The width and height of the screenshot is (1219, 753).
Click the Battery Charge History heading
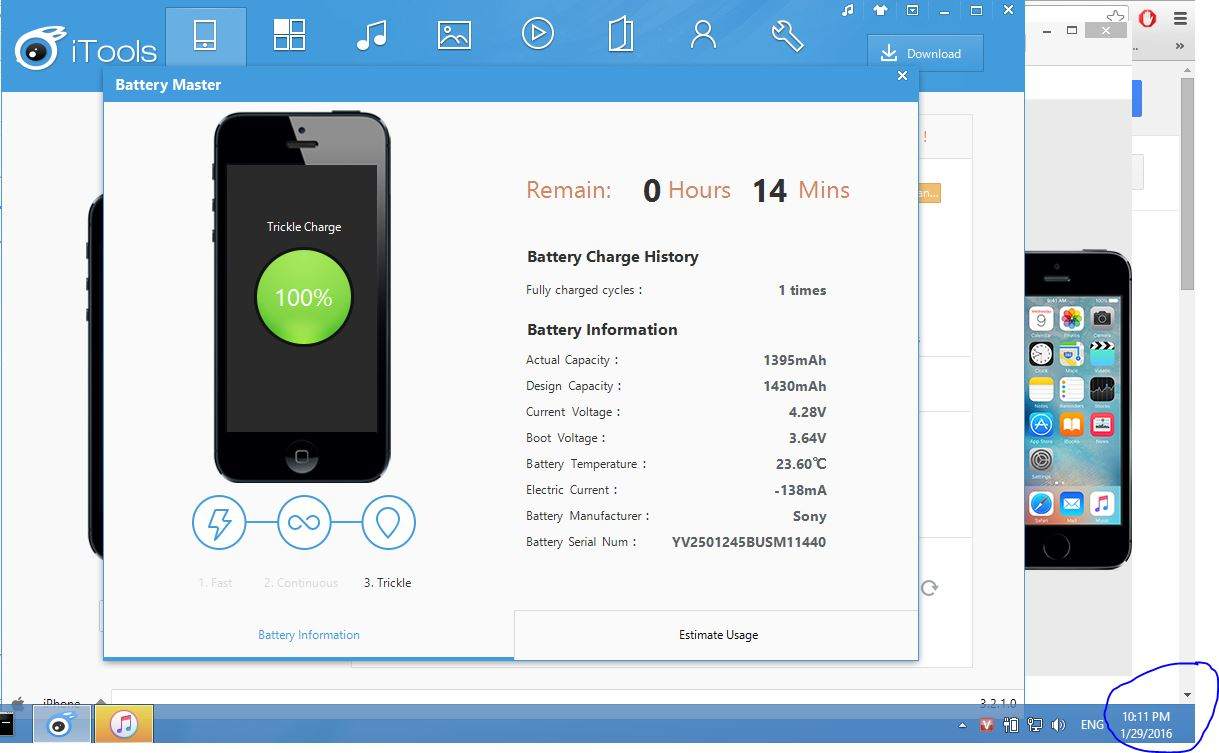pos(613,256)
